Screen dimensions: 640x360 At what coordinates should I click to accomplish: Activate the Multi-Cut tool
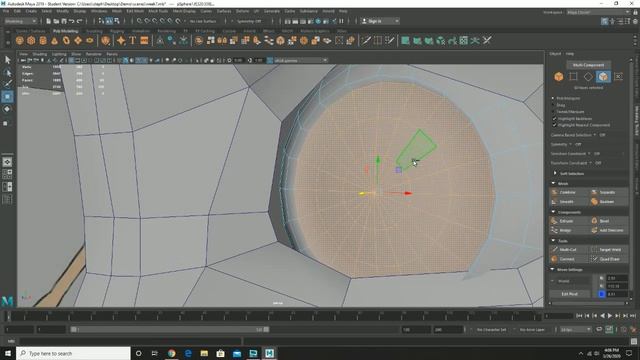(569, 249)
